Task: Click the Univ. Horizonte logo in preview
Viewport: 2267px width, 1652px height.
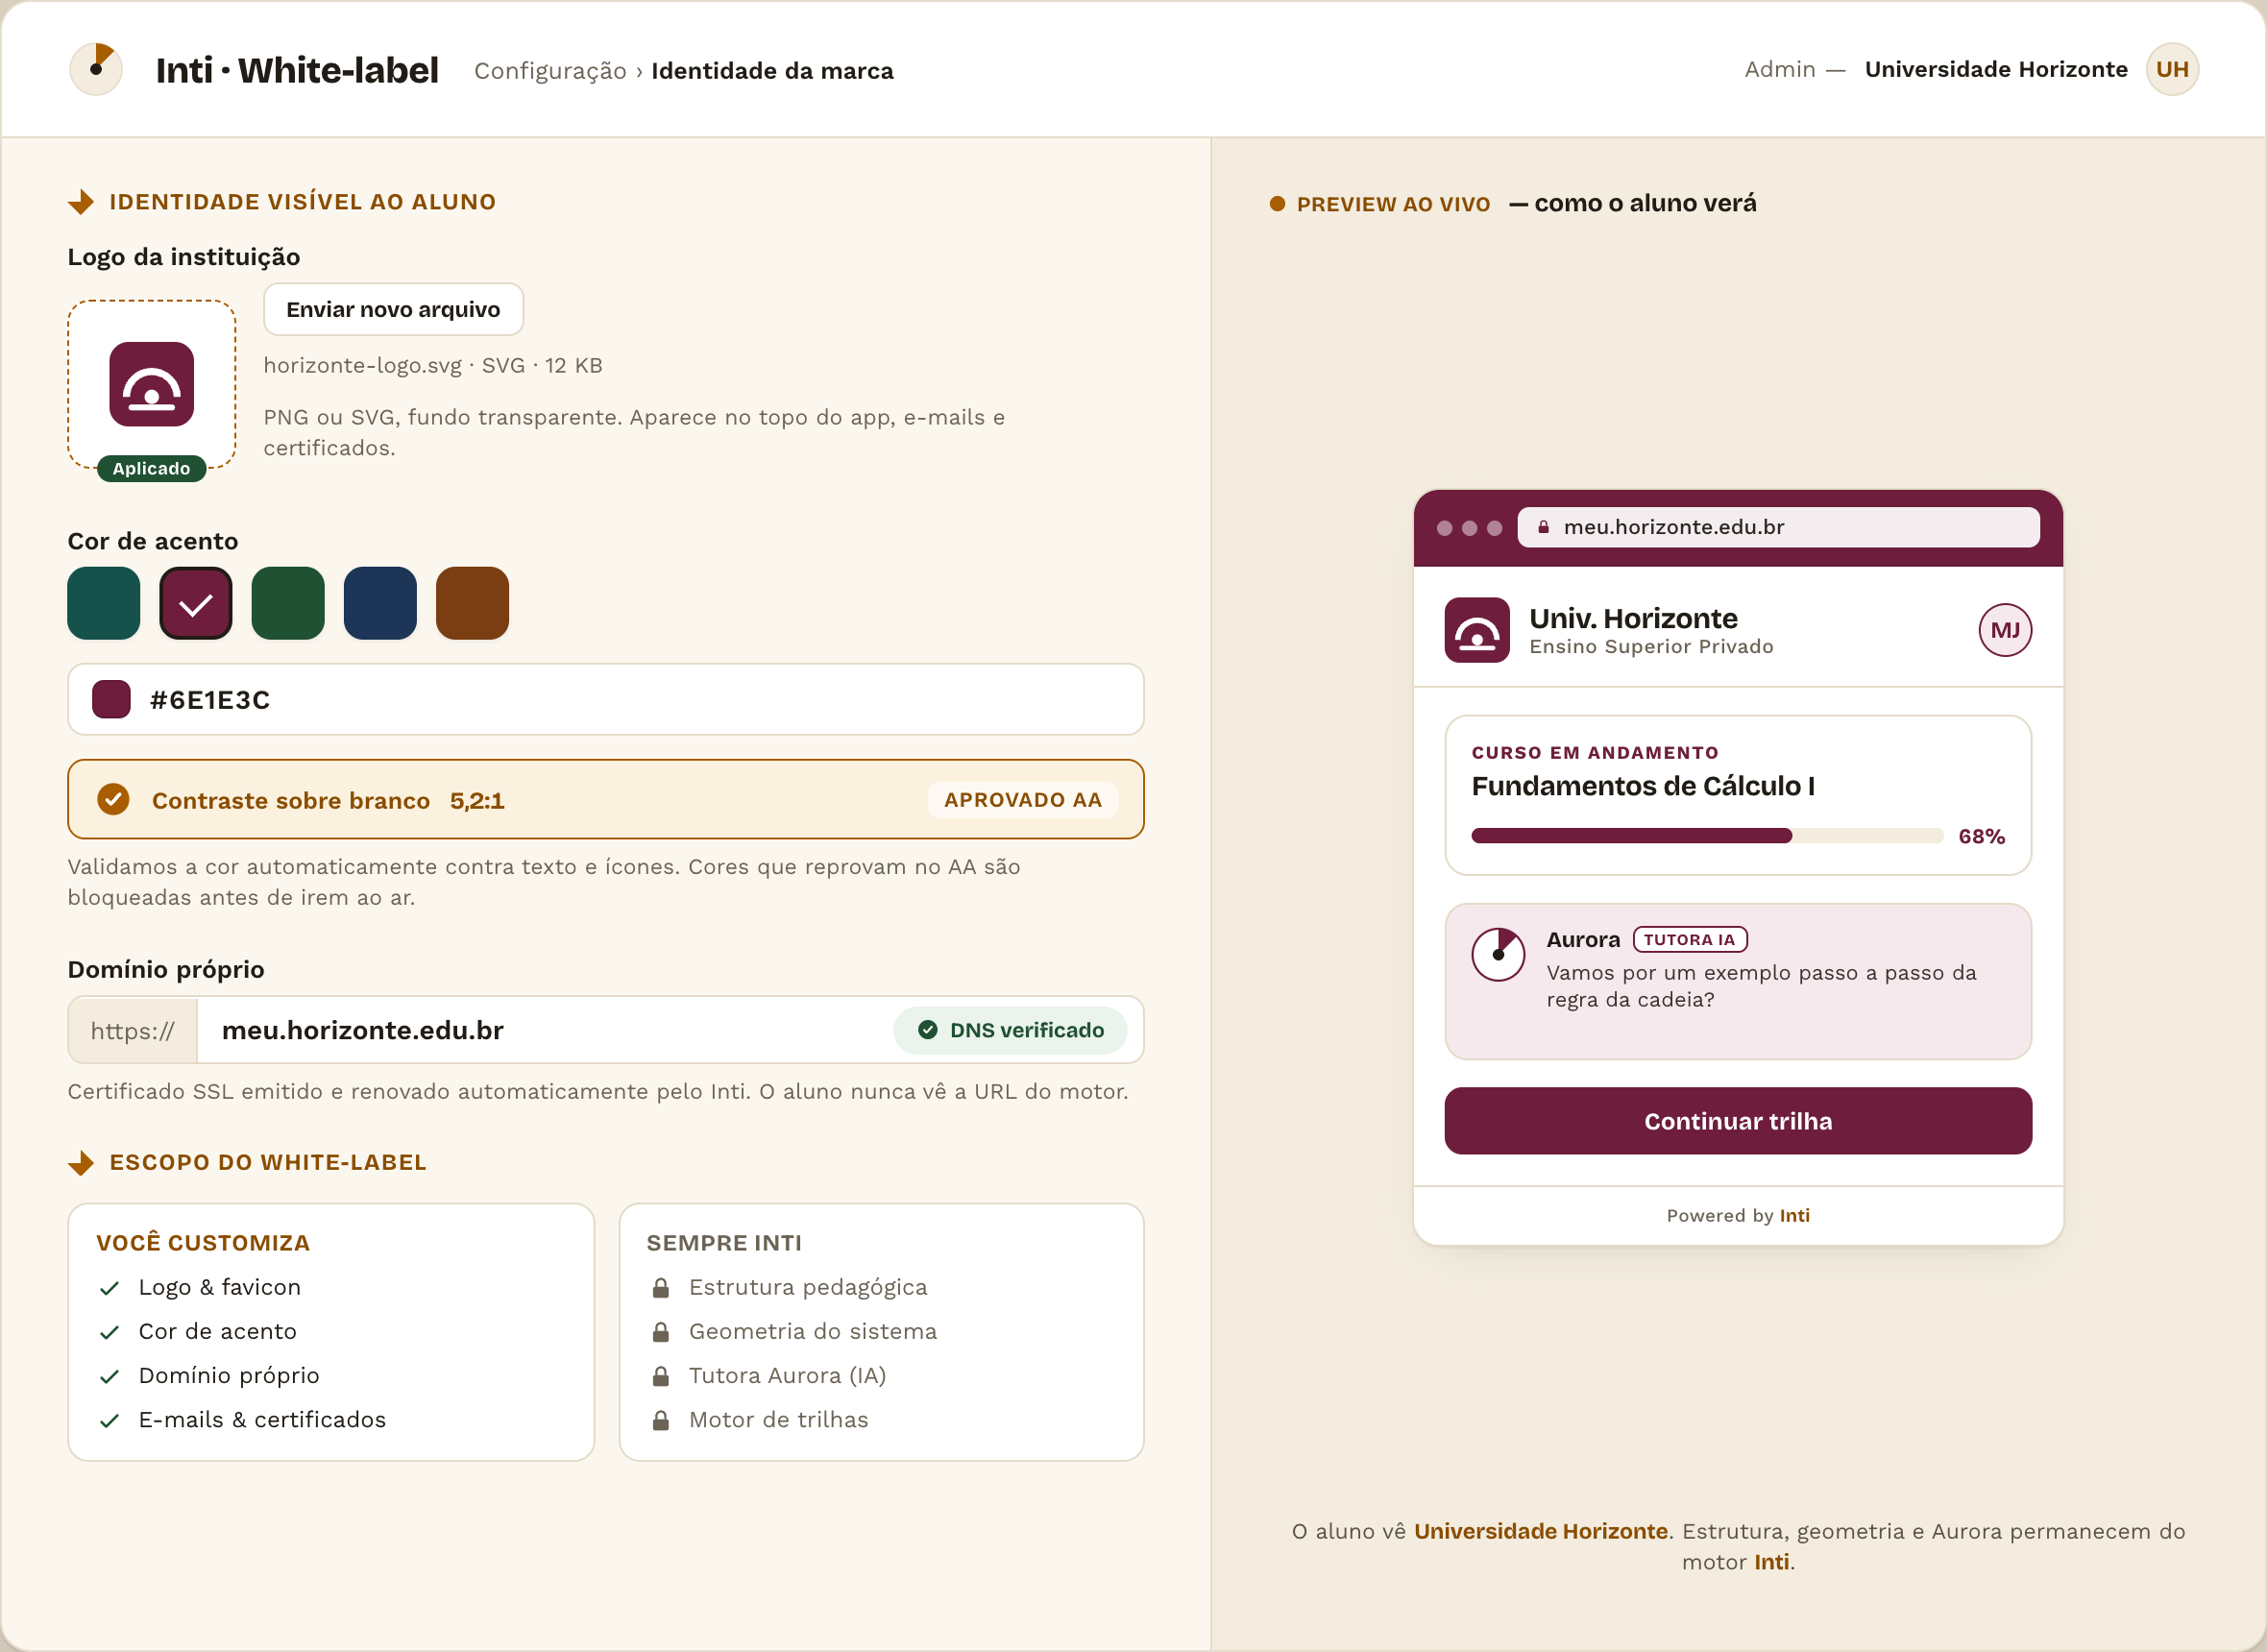Action: (1477, 630)
